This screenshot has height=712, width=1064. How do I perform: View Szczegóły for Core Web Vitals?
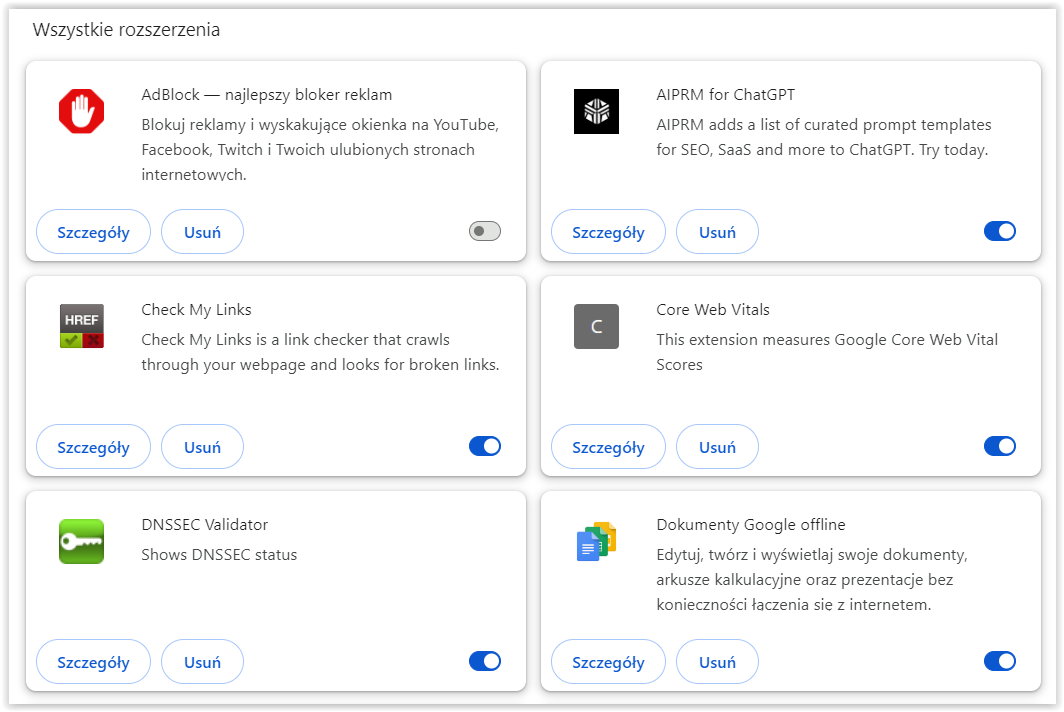click(609, 447)
